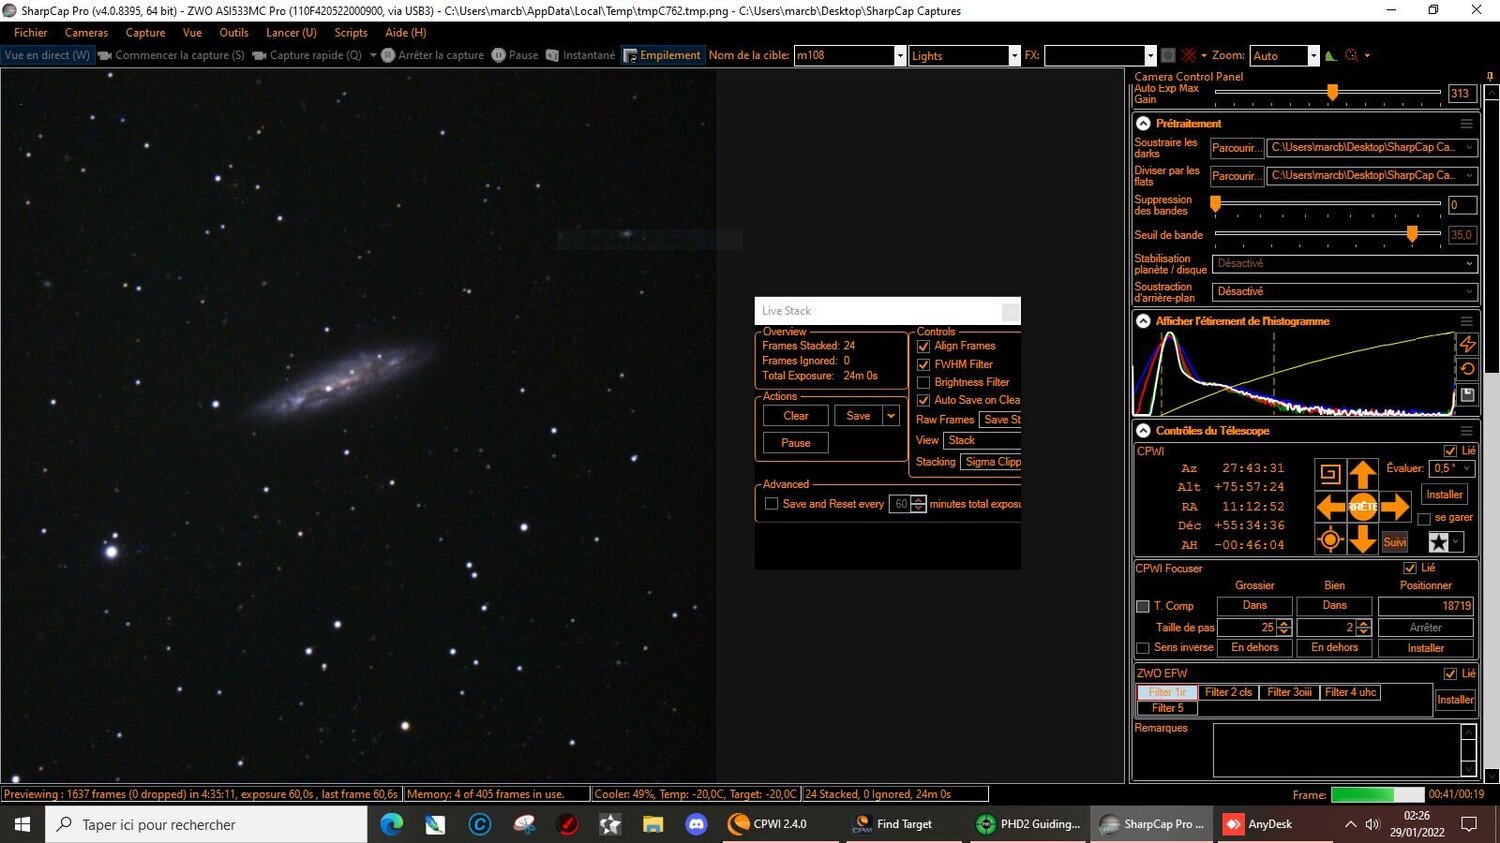Open the Soustraction d'arrière-plan dropdown
The height and width of the screenshot is (843, 1500).
[1345, 292]
